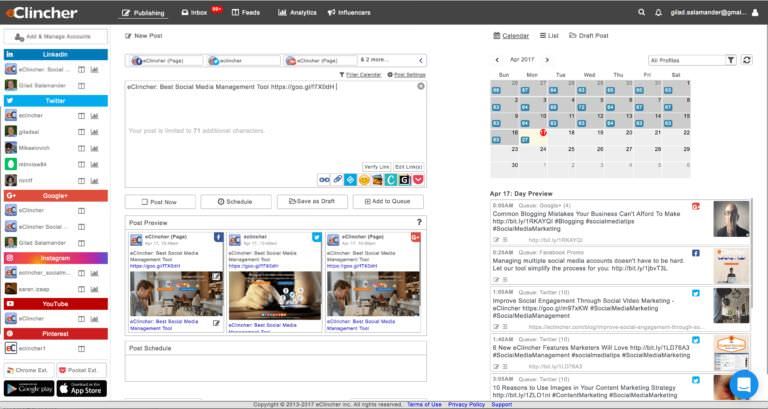This screenshot has height=409, width=768.
Task: Open the search icon in top bar
Action: click(x=641, y=12)
